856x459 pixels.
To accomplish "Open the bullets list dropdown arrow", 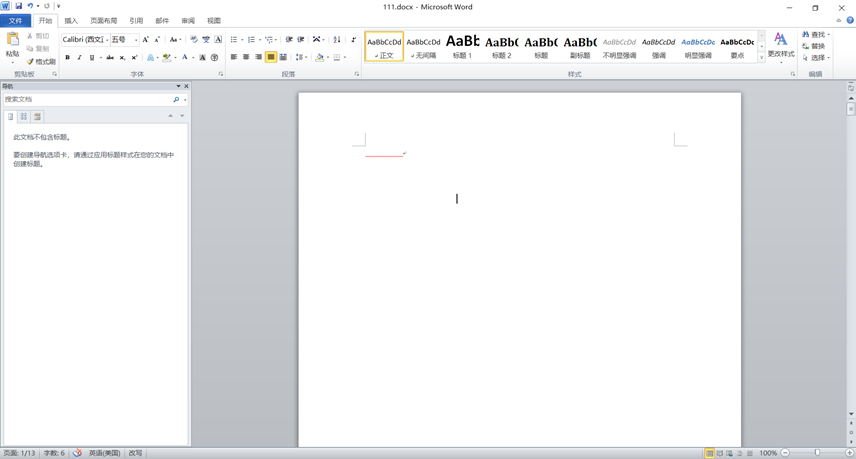I will (x=242, y=39).
